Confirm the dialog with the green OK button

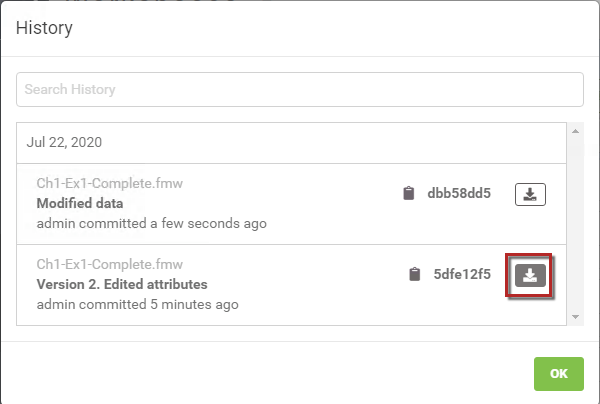click(559, 374)
